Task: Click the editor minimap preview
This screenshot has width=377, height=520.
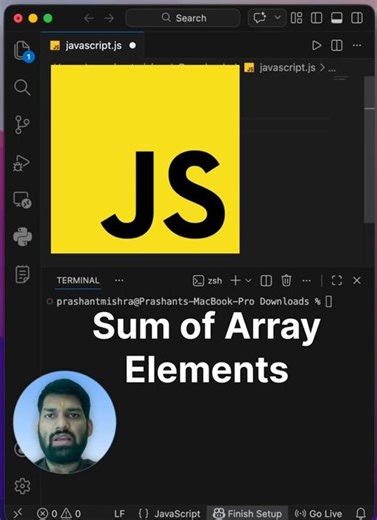Action: tap(341, 78)
